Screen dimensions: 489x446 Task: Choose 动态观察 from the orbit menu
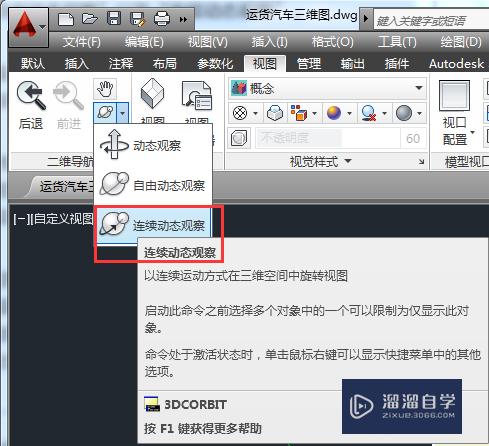(153, 145)
